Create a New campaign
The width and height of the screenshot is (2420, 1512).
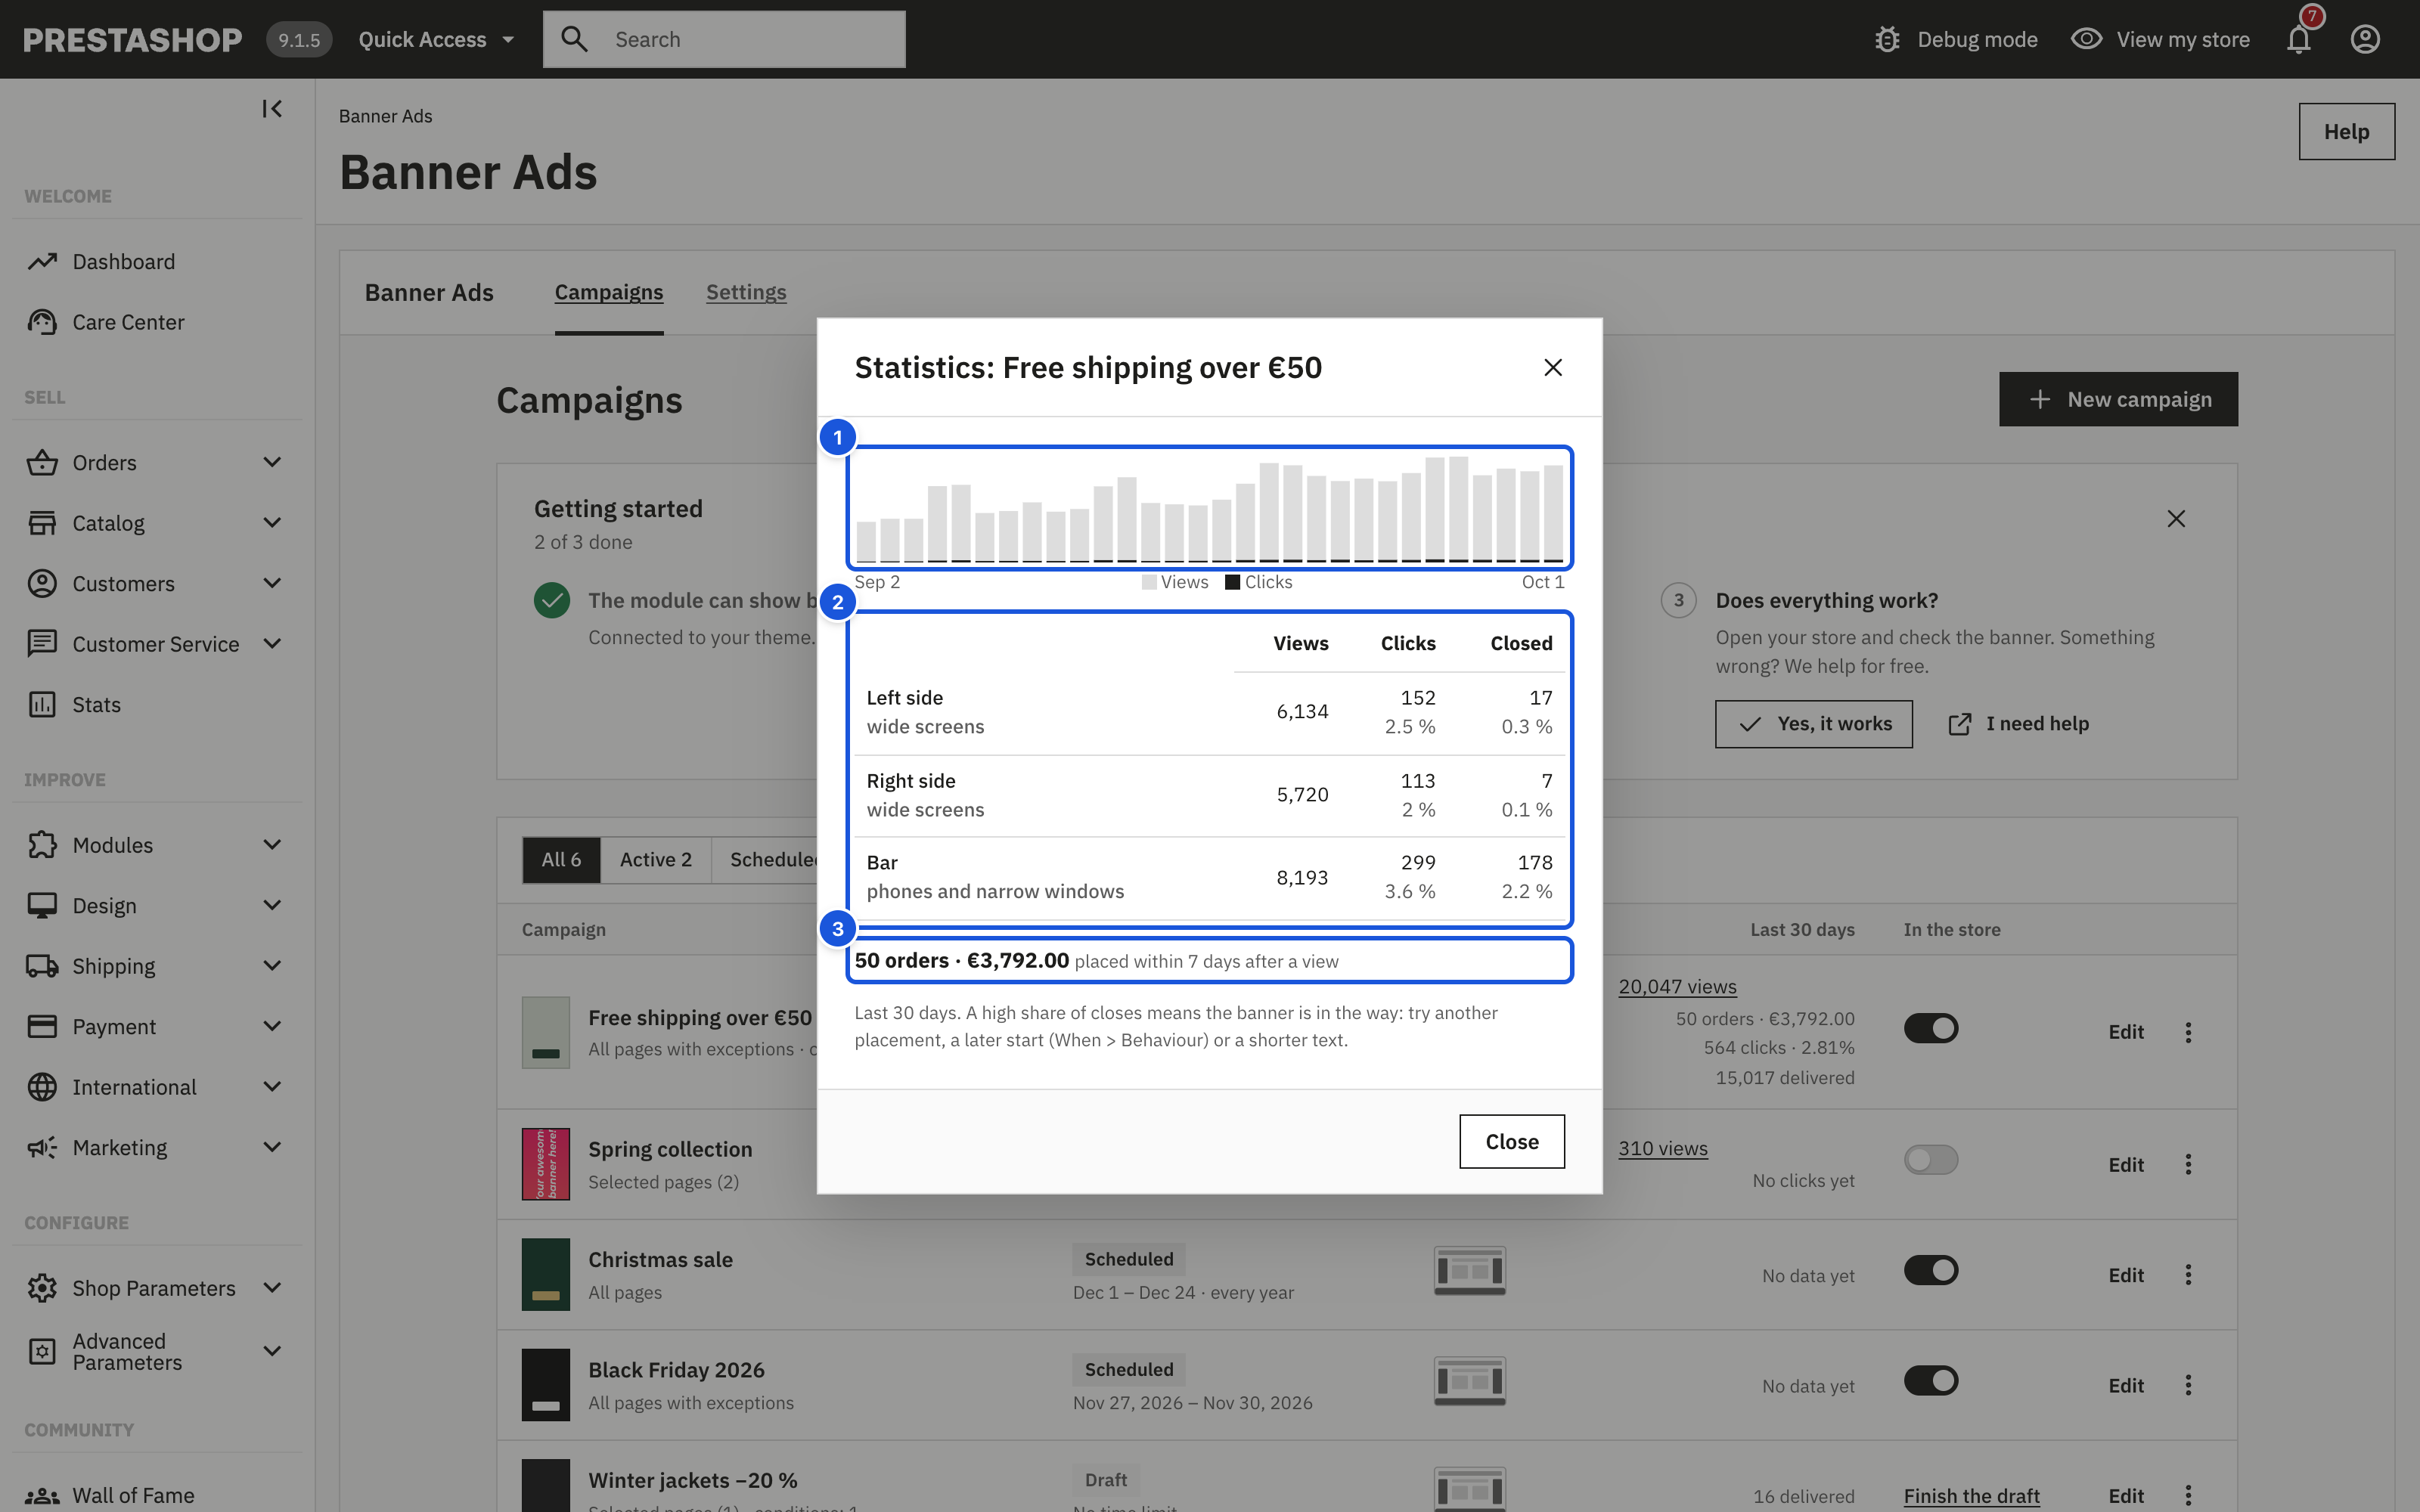[2118, 399]
